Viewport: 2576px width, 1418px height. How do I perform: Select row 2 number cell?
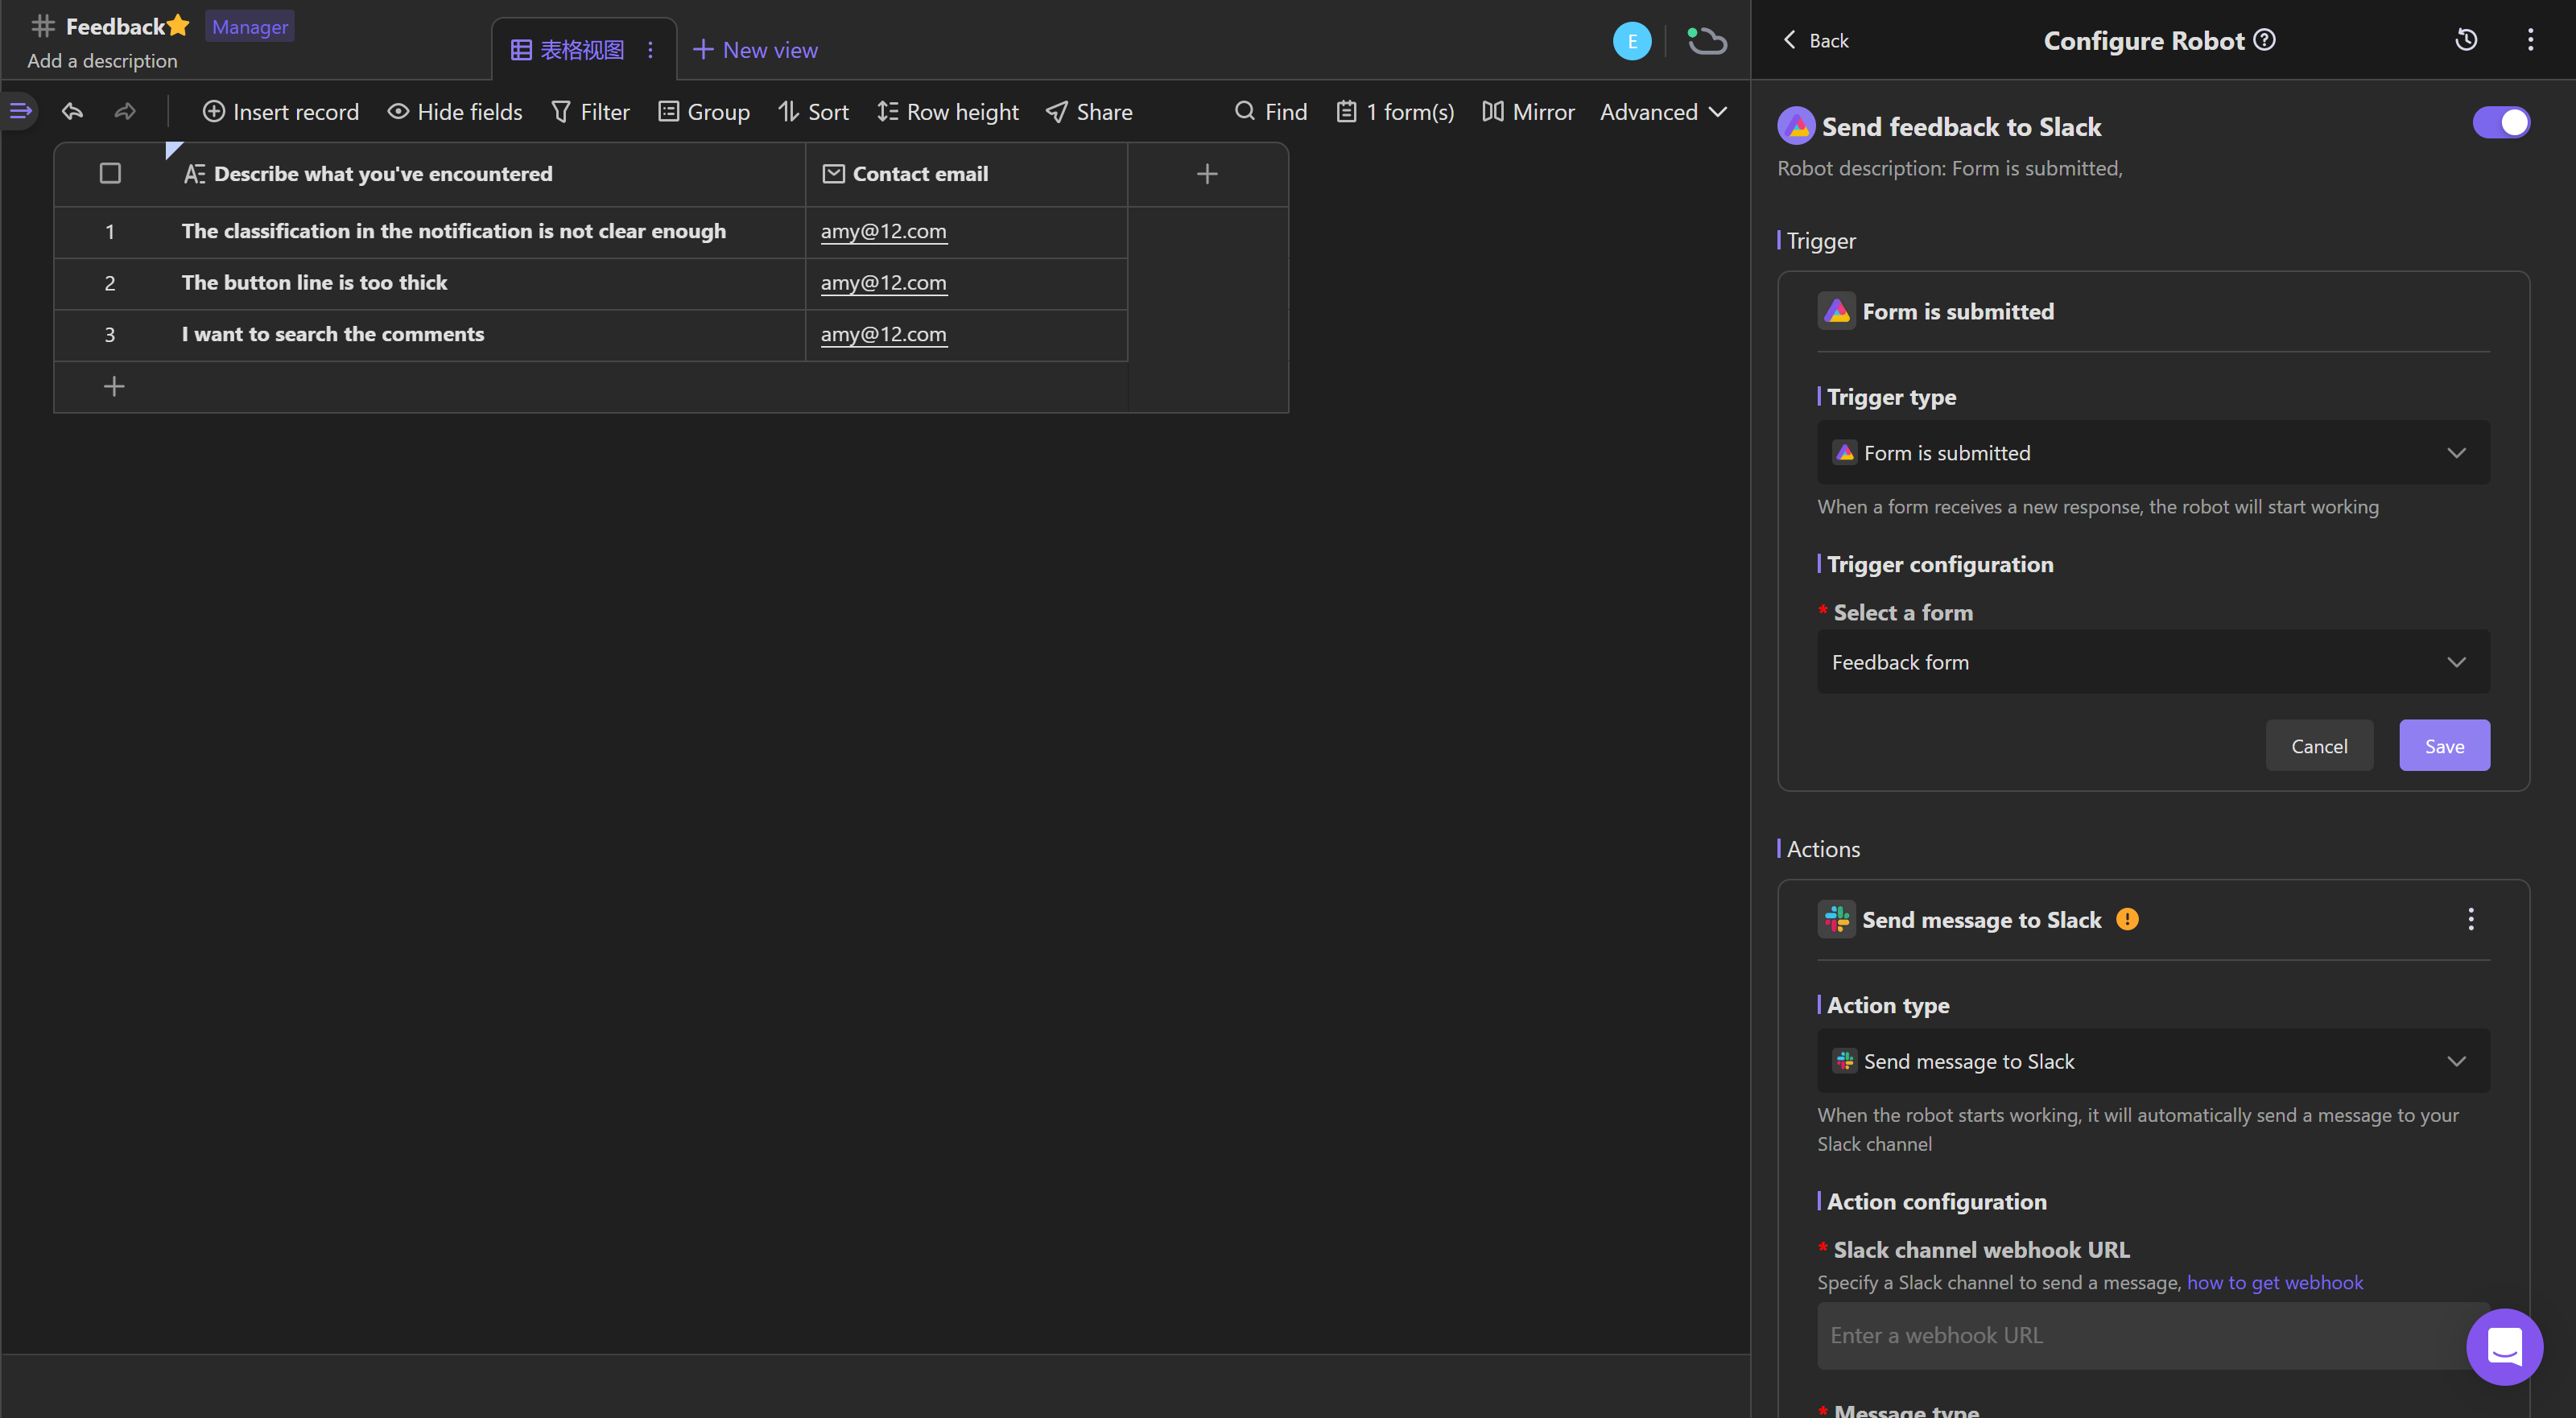pos(110,283)
